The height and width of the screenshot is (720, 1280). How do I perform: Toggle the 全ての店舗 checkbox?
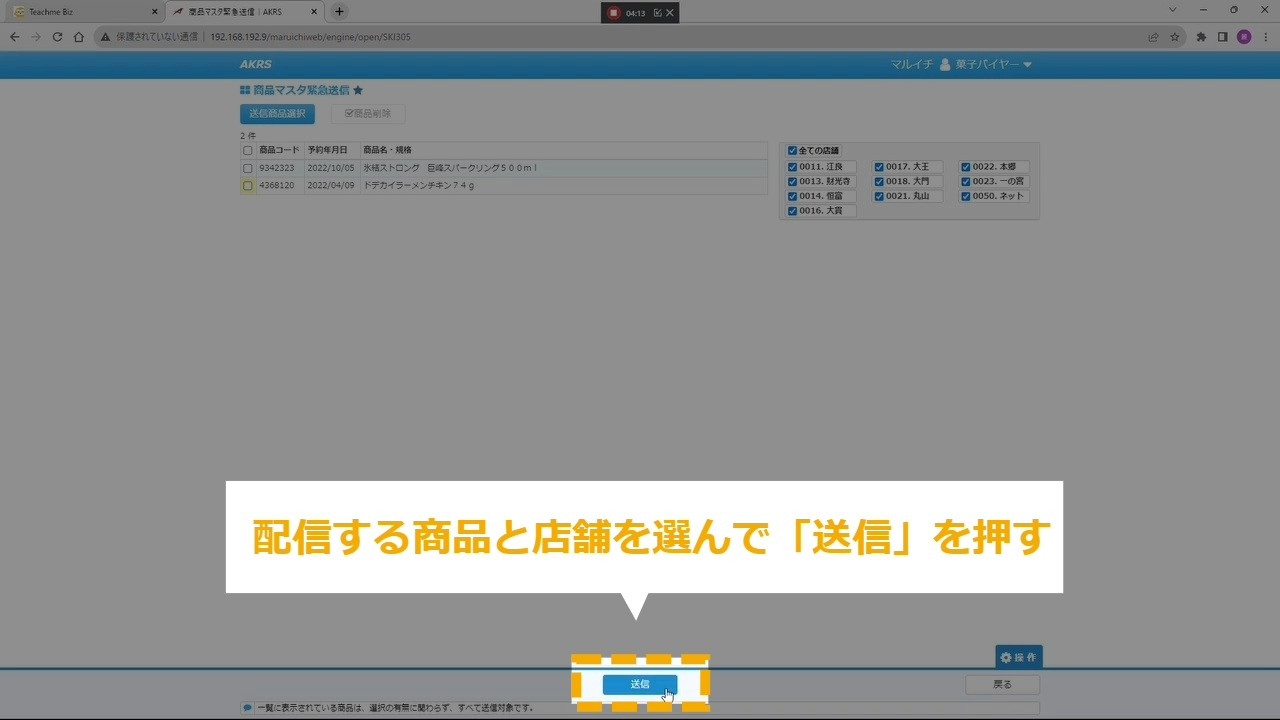(x=792, y=151)
